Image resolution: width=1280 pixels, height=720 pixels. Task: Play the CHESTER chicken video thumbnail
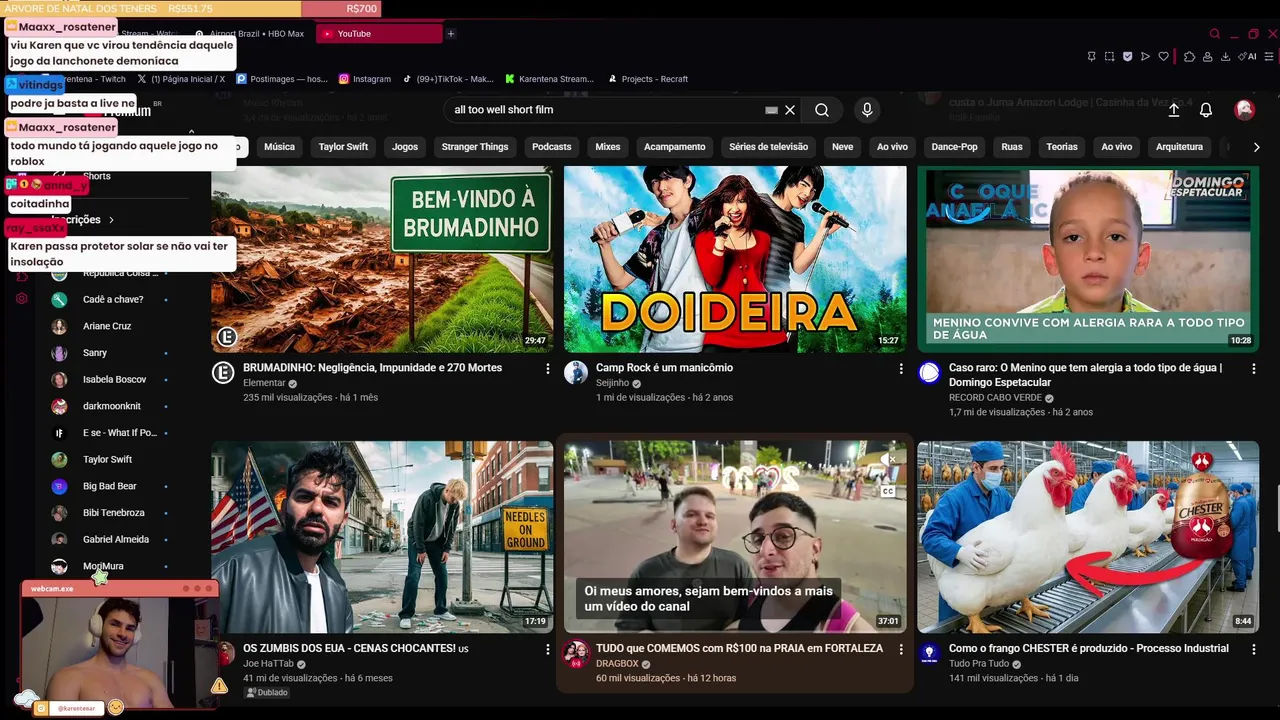point(1088,537)
